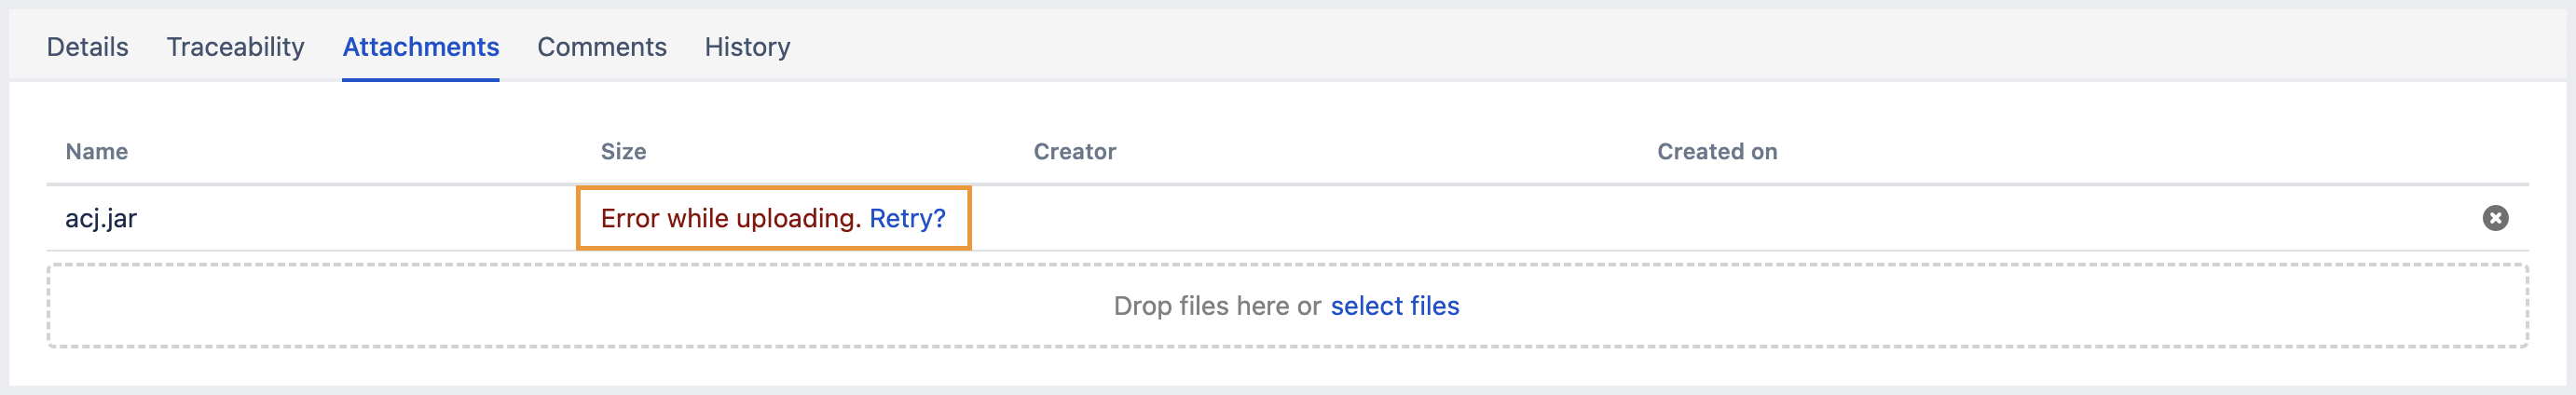Click the select files link
The height and width of the screenshot is (395, 2576).
tap(1394, 306)
